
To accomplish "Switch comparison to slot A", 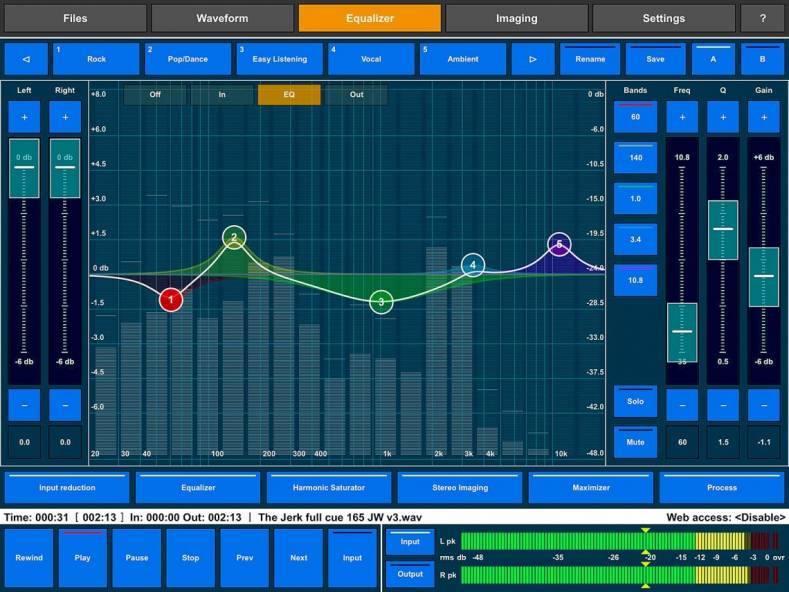I will 713,59.
